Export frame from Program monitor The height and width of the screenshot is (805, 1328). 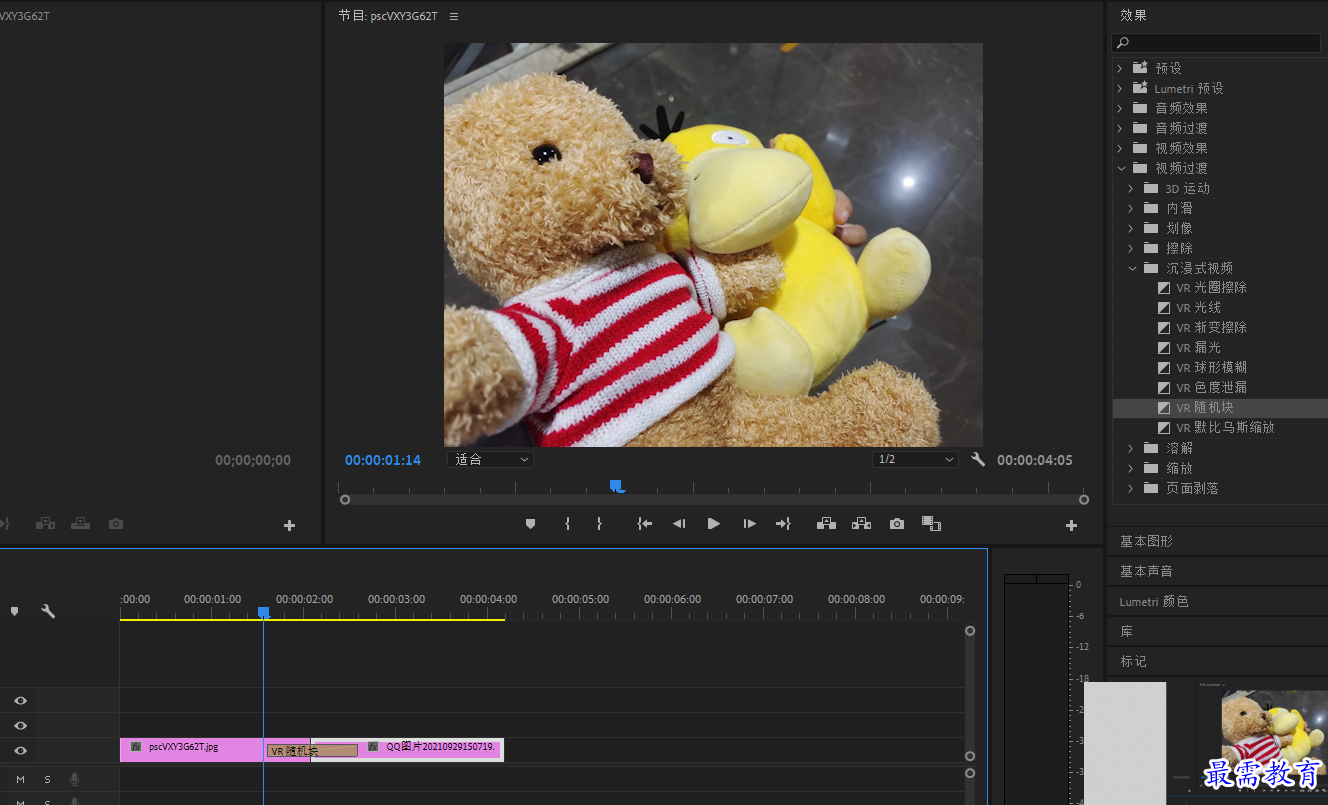pyautogui.click(x=897, y=524)
